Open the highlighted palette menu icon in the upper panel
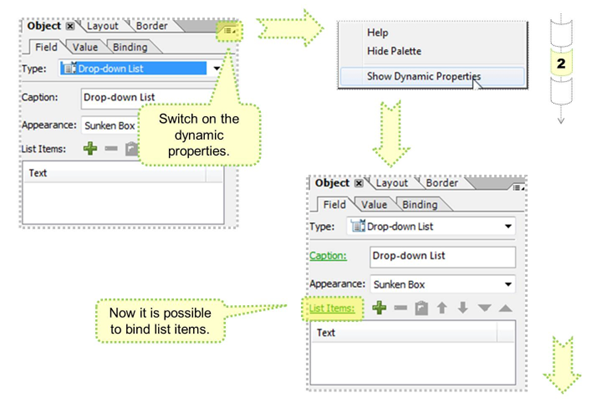Image resolution: width=602 pixels, height=403 pixels. pos(229,31)
